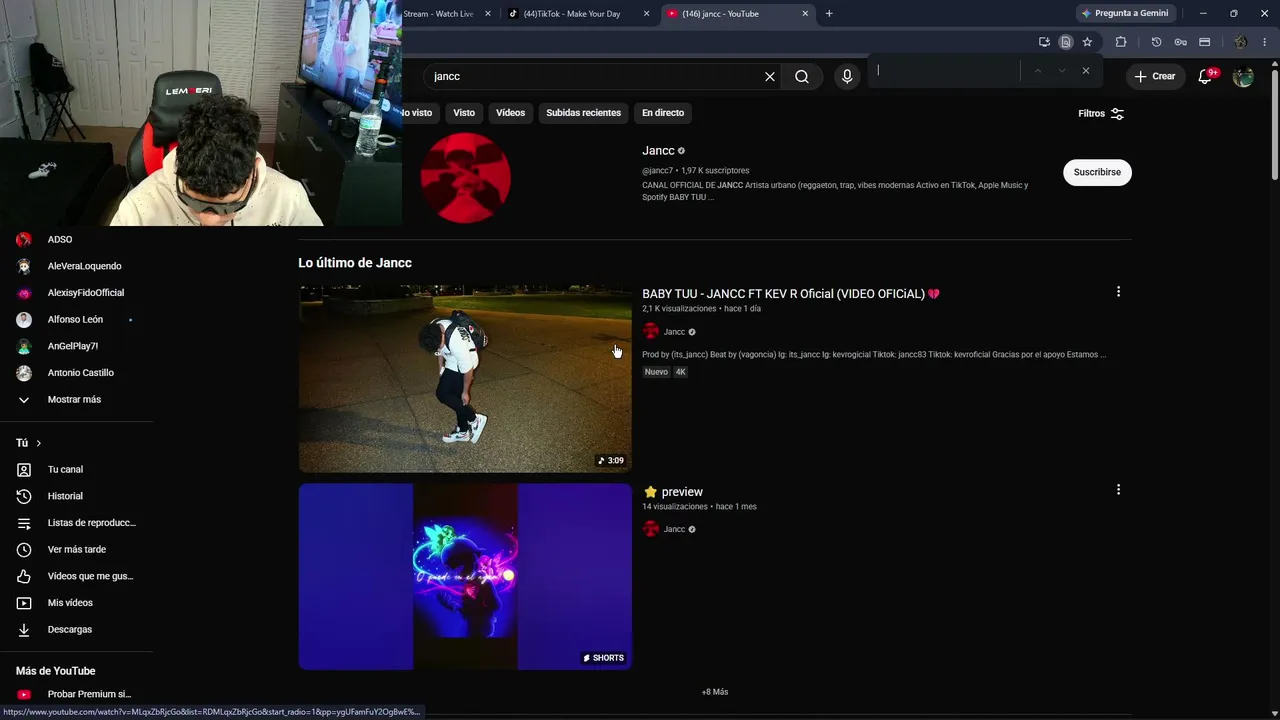This screenshot has width=1280, height=720.
Task: Start voice search with the microphone
Action: tap(847, 76)
